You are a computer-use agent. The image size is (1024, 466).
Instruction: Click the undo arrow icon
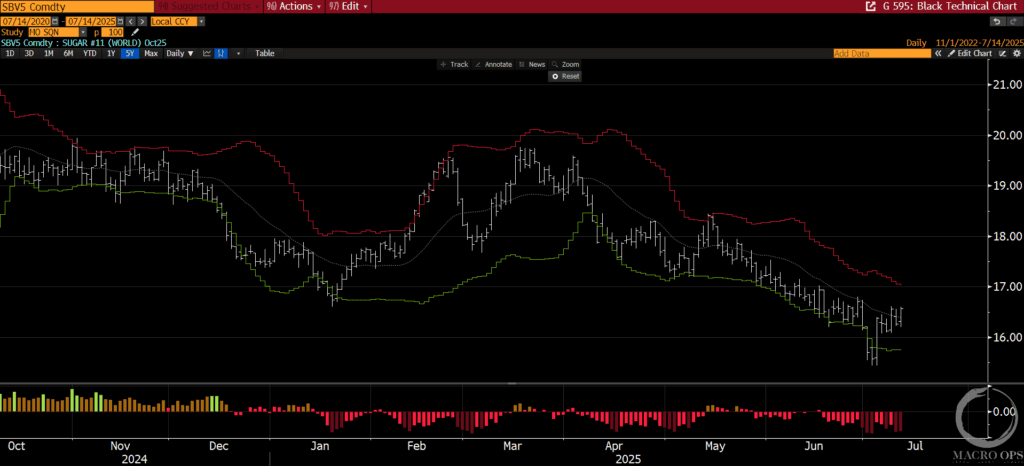[997, 22]
